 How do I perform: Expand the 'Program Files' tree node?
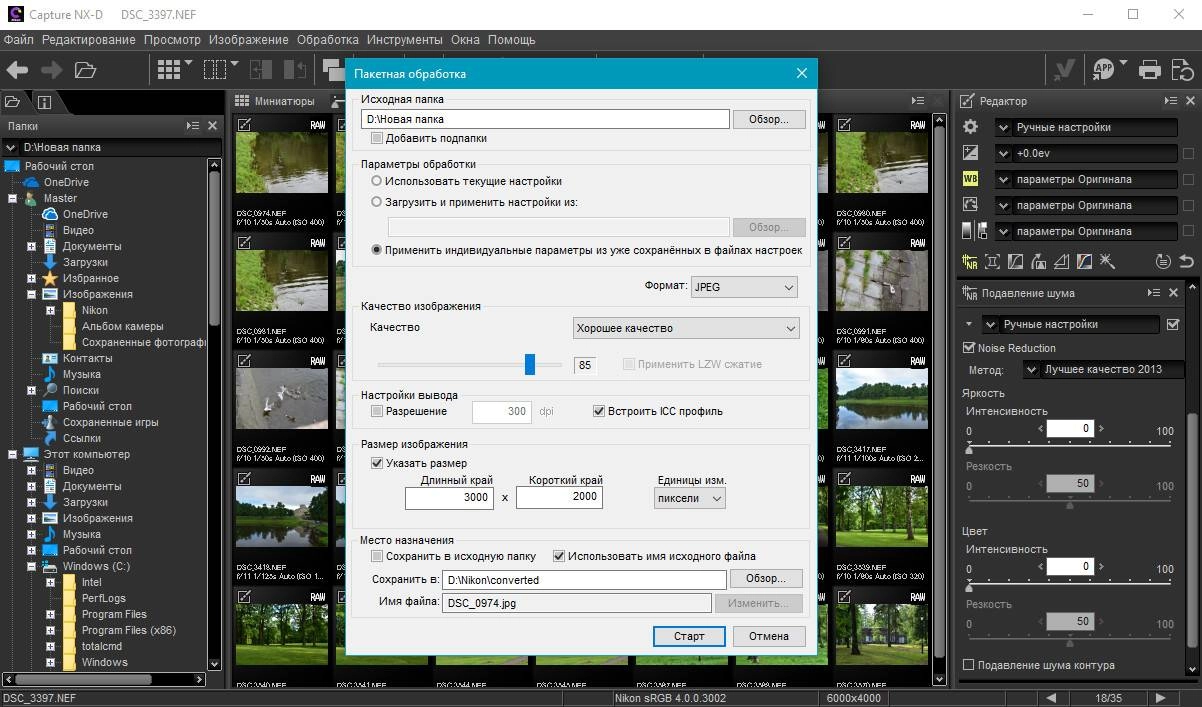49,614
